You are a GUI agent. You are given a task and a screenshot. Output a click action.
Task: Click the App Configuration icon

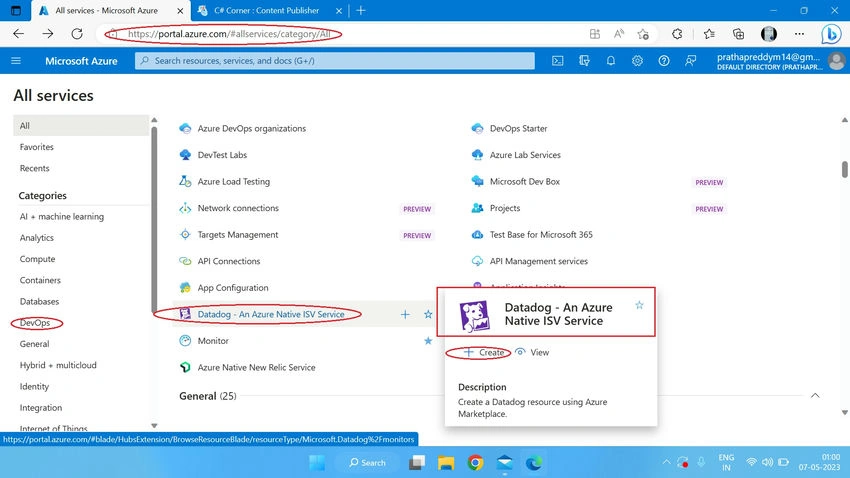point(185,288)
